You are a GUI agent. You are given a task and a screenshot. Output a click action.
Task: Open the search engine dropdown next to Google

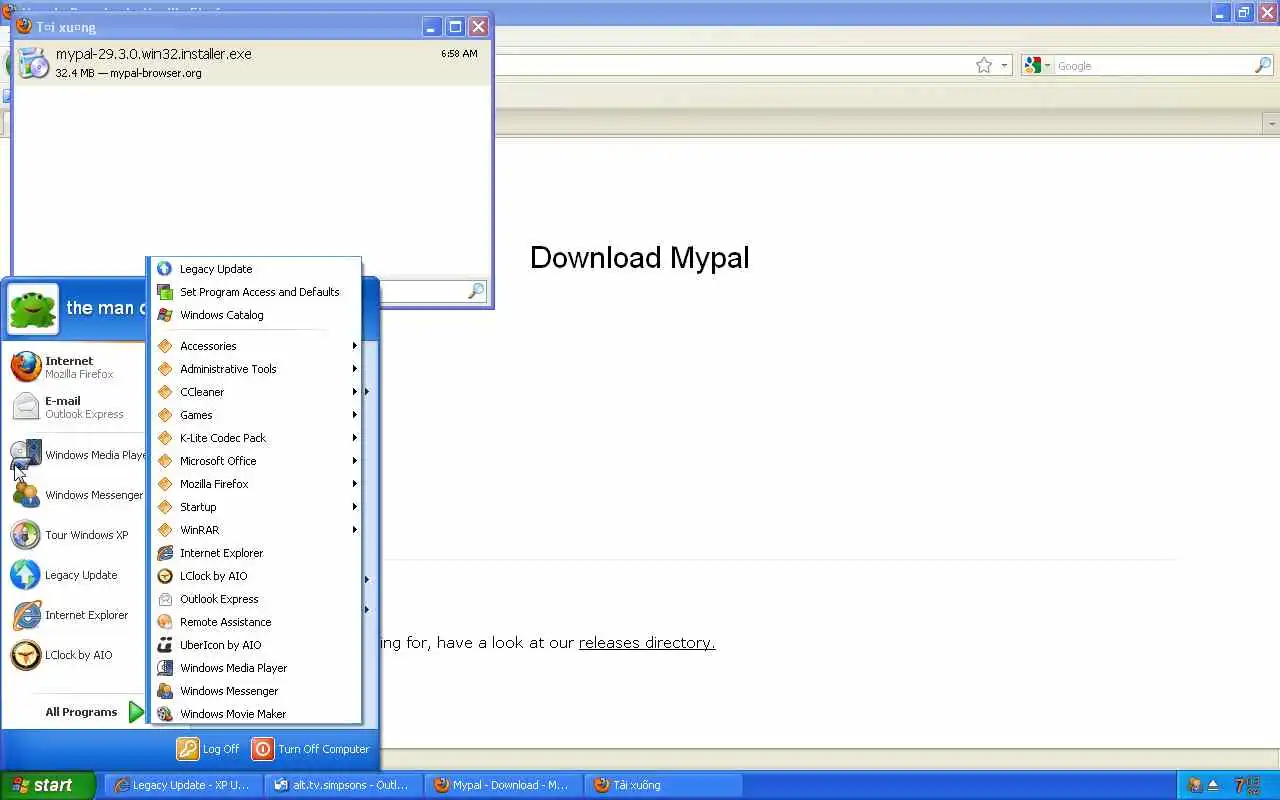[x=1048, y=66]
